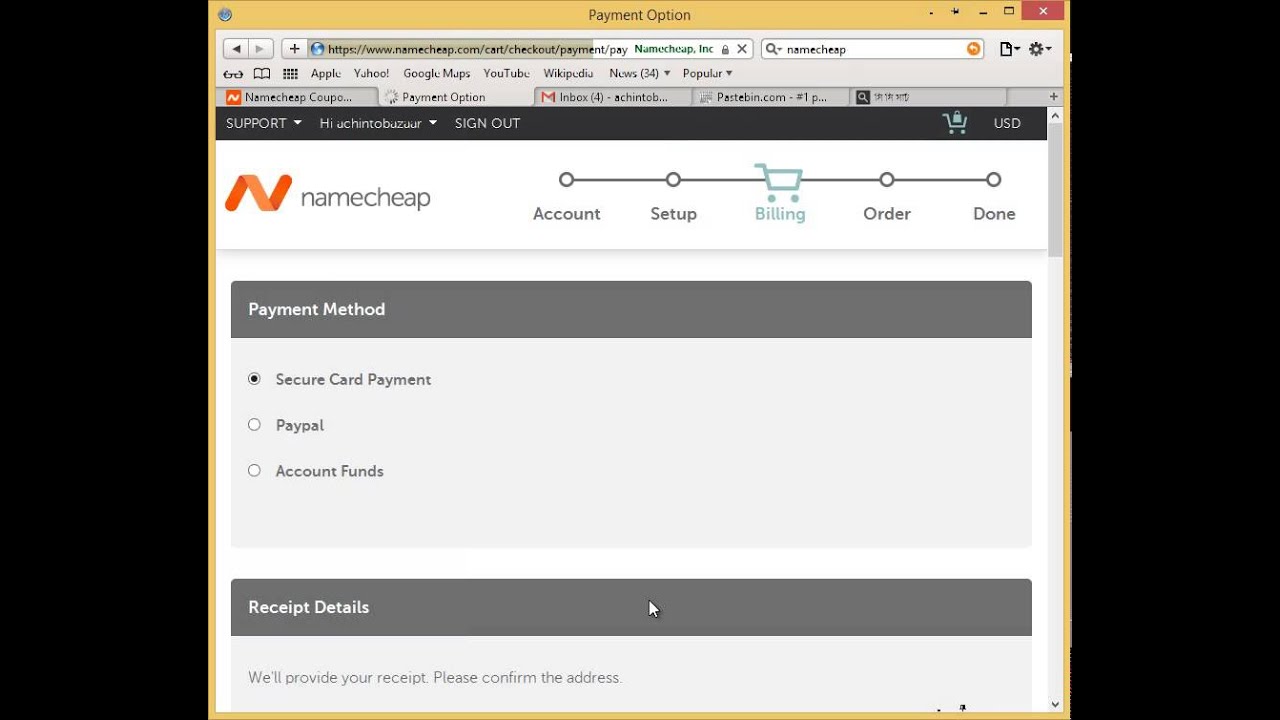
Task: Click page vertical scrollbar thumb
Action: pos(1055,190)
